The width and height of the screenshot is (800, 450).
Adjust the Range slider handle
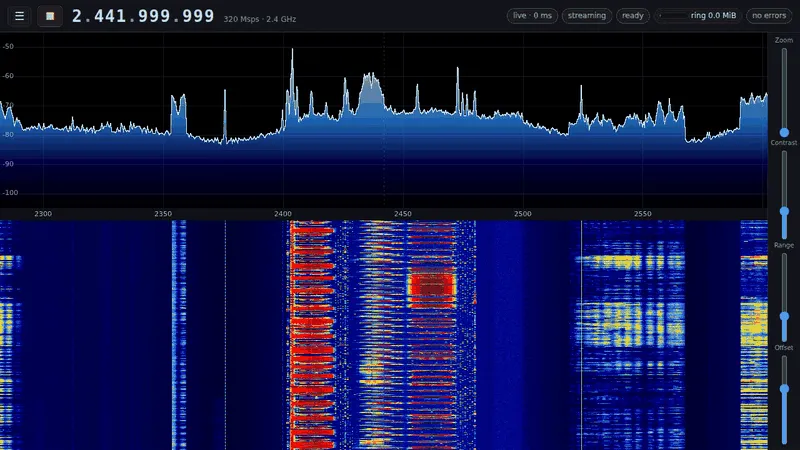coord(784,317)
